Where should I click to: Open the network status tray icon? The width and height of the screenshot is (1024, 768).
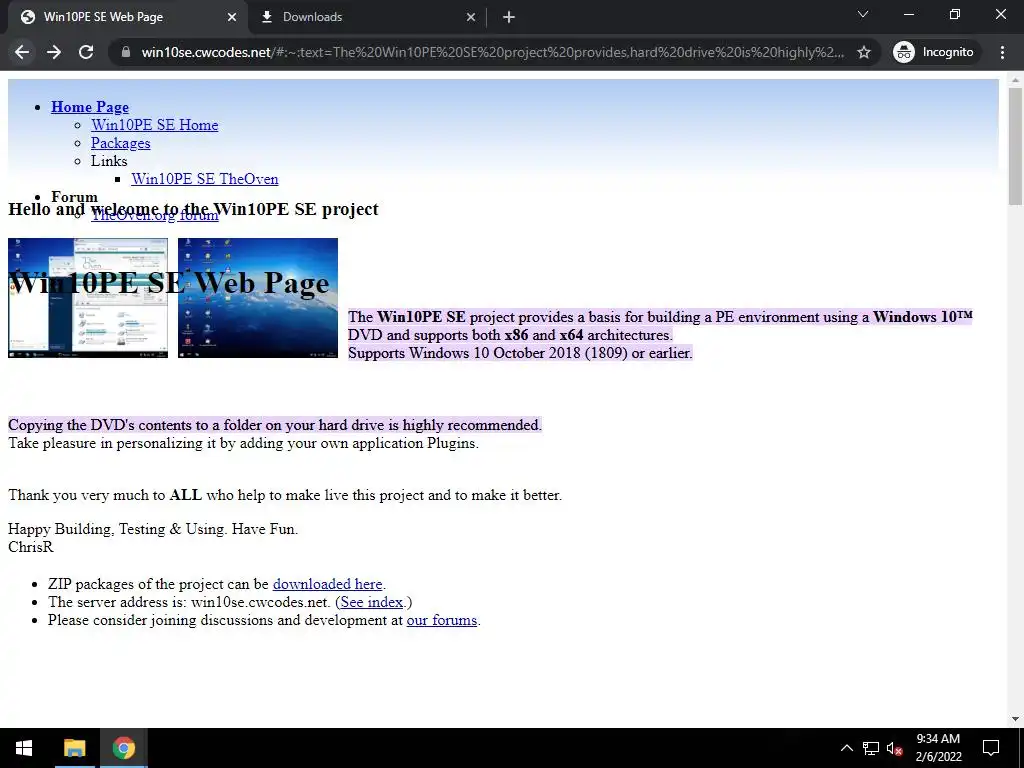coord(871,748)
